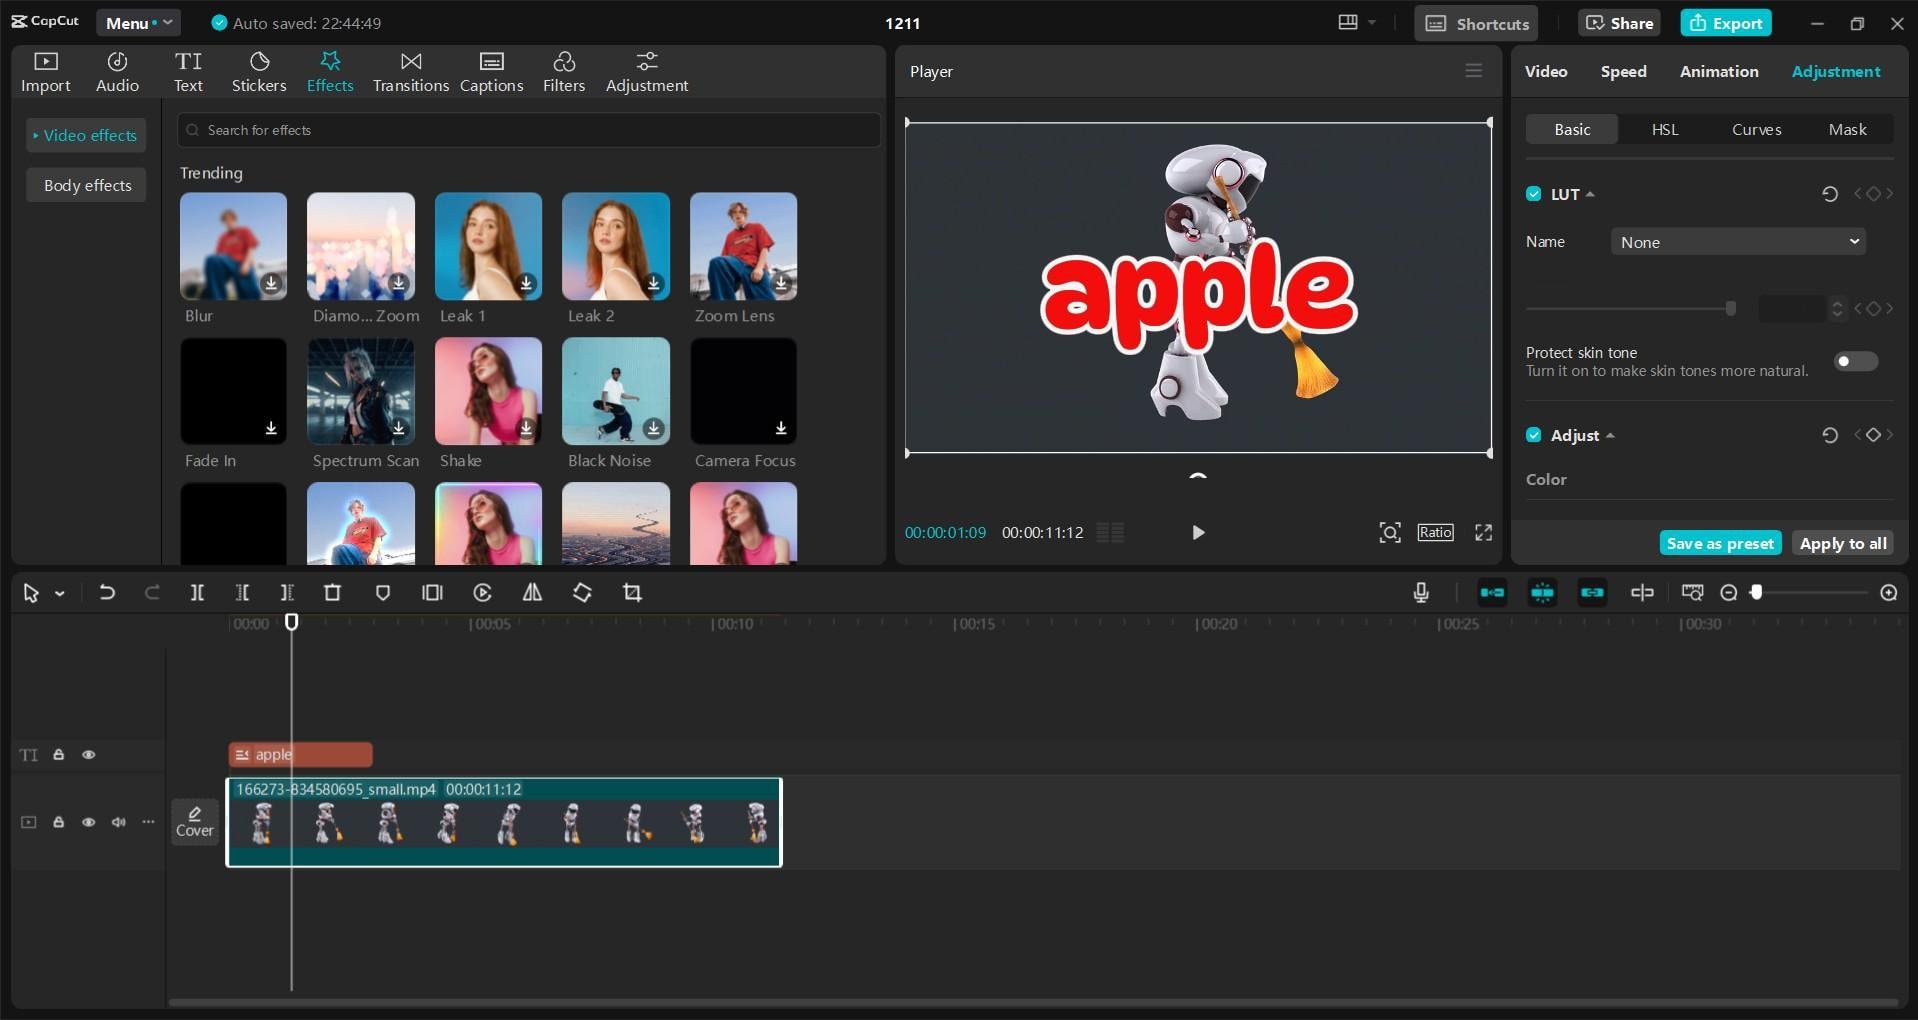The width and height of the screenshot is (1918, 1020).
Task: Select the Body effects category
Action: click(87, 185)
